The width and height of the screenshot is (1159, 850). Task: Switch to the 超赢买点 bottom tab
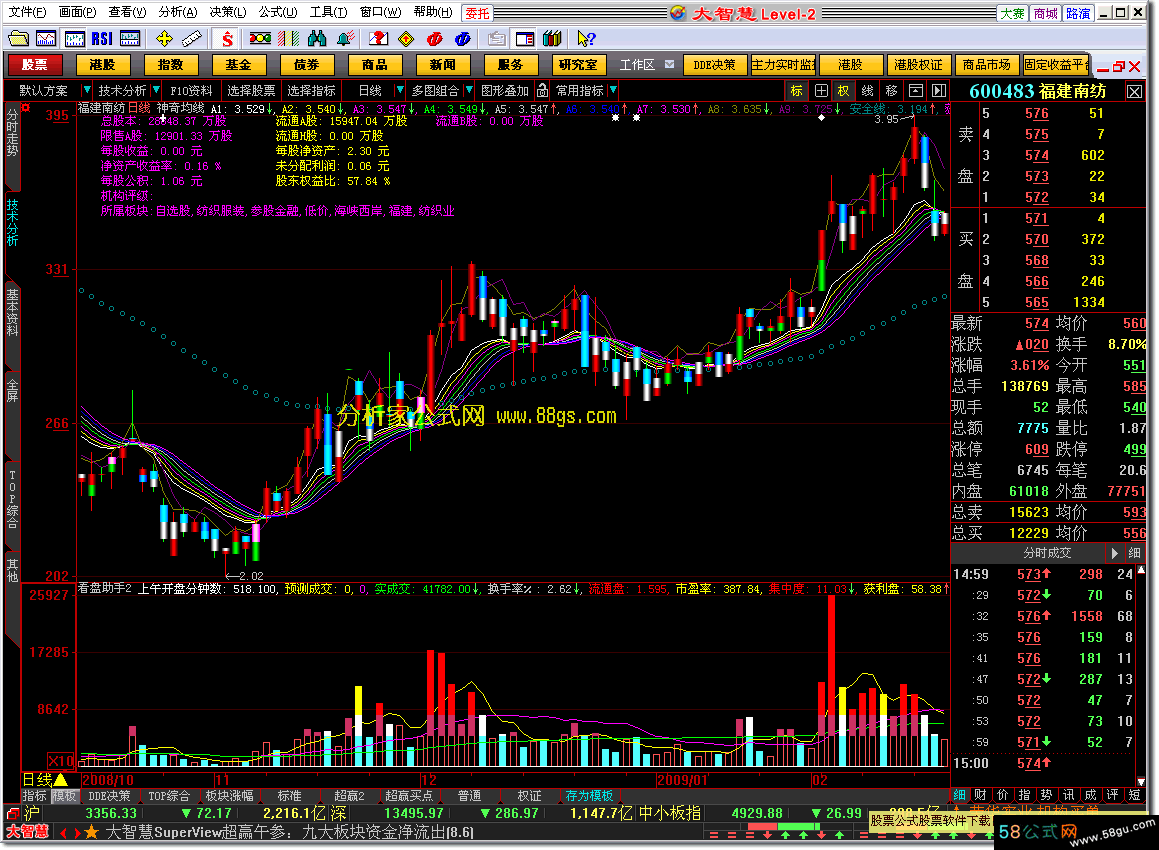coord(409,796)
